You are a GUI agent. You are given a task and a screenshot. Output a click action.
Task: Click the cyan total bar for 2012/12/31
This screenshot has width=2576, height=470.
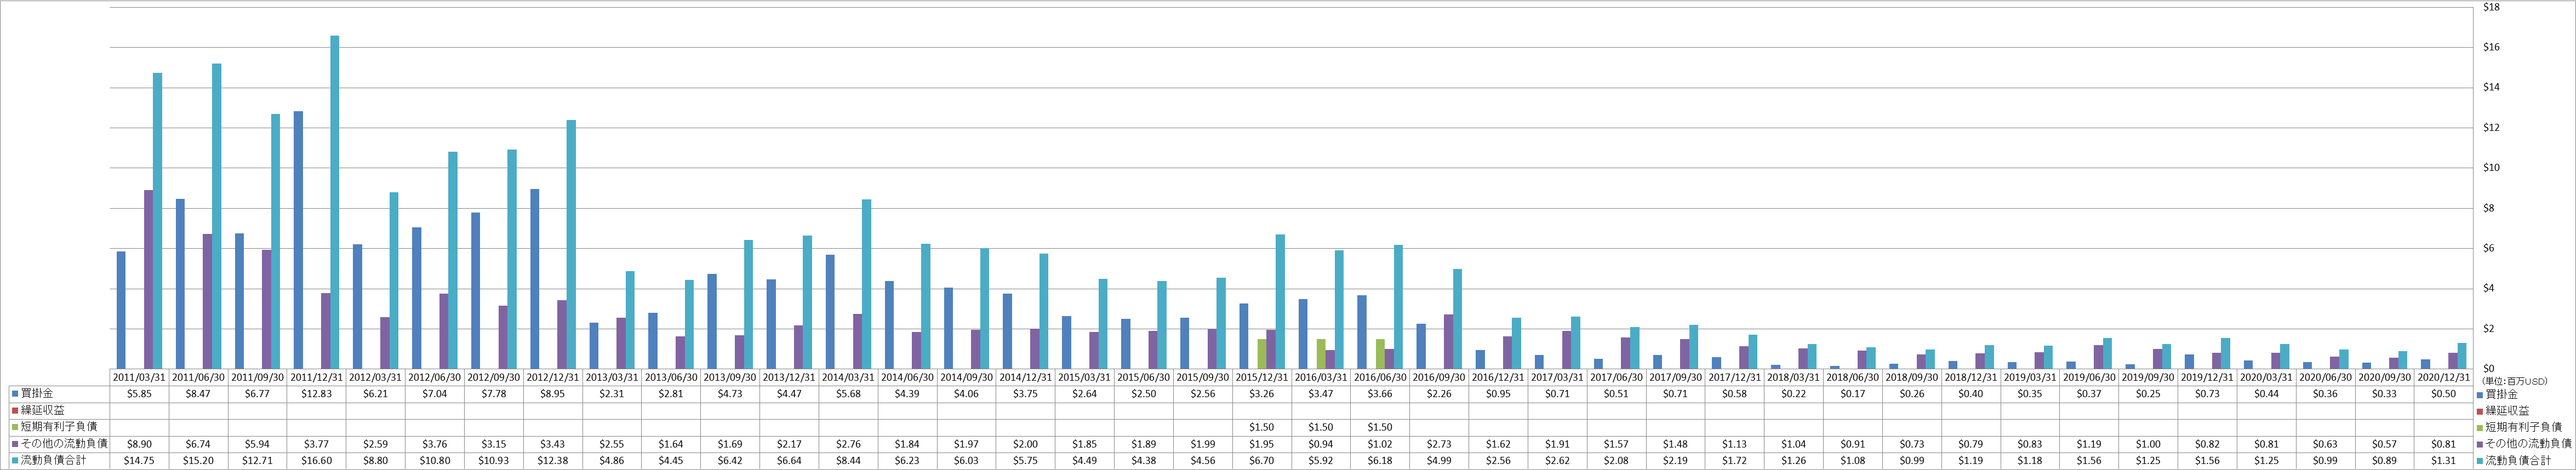pos(571,245)
